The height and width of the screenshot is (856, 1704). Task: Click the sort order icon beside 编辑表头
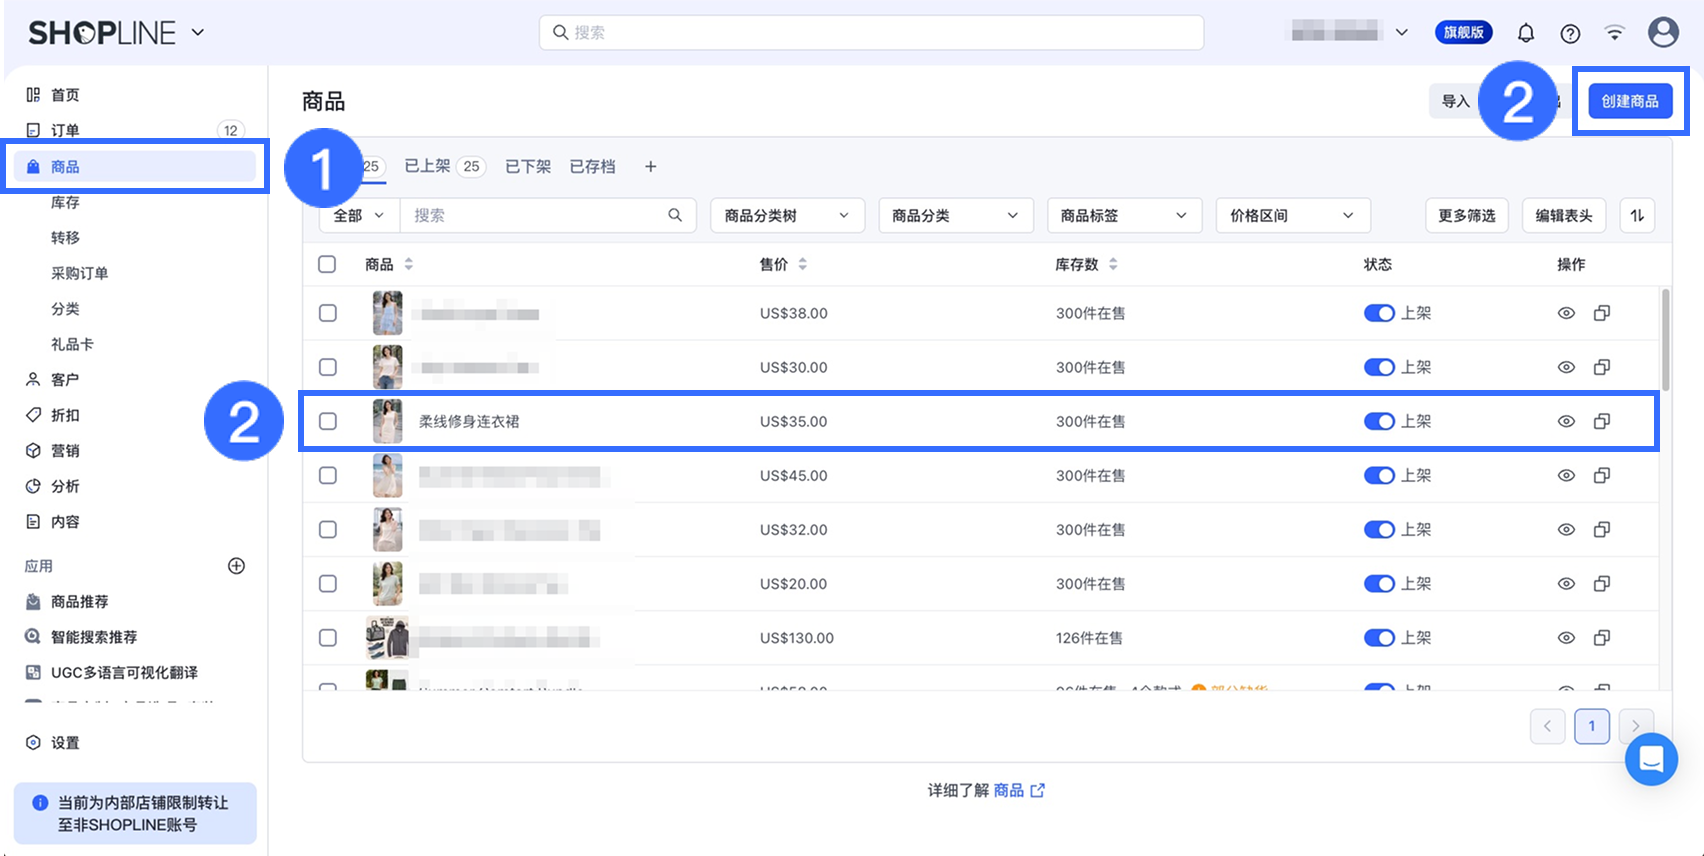point(1637,216)
